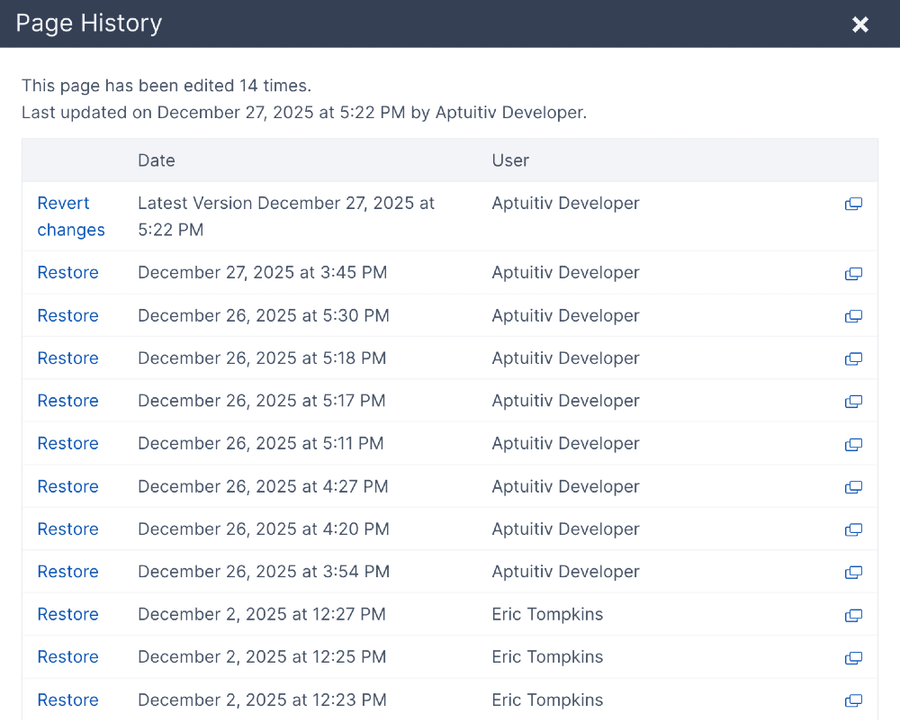Click preview icon for December 26 5:11 PM entry

(853, 444)
